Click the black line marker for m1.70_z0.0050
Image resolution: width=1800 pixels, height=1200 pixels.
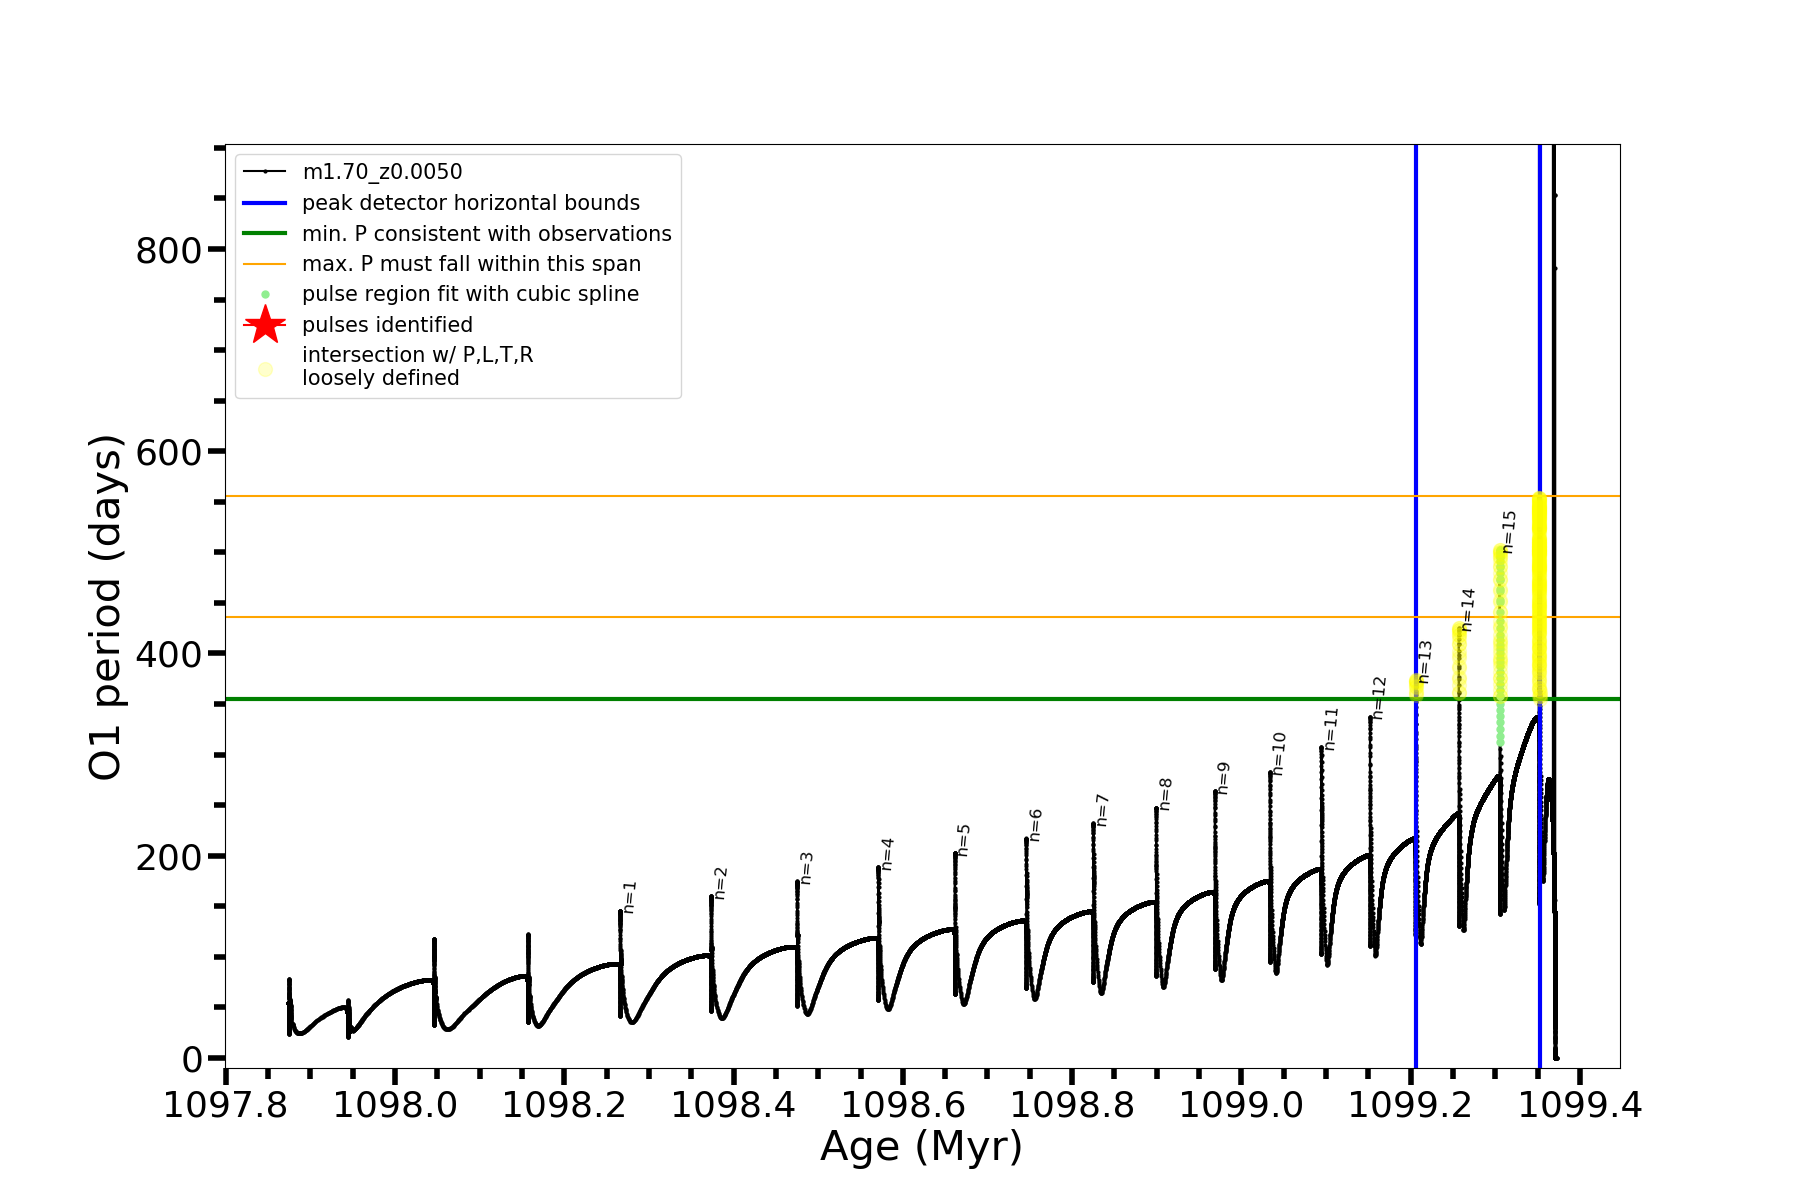(265, 172)
